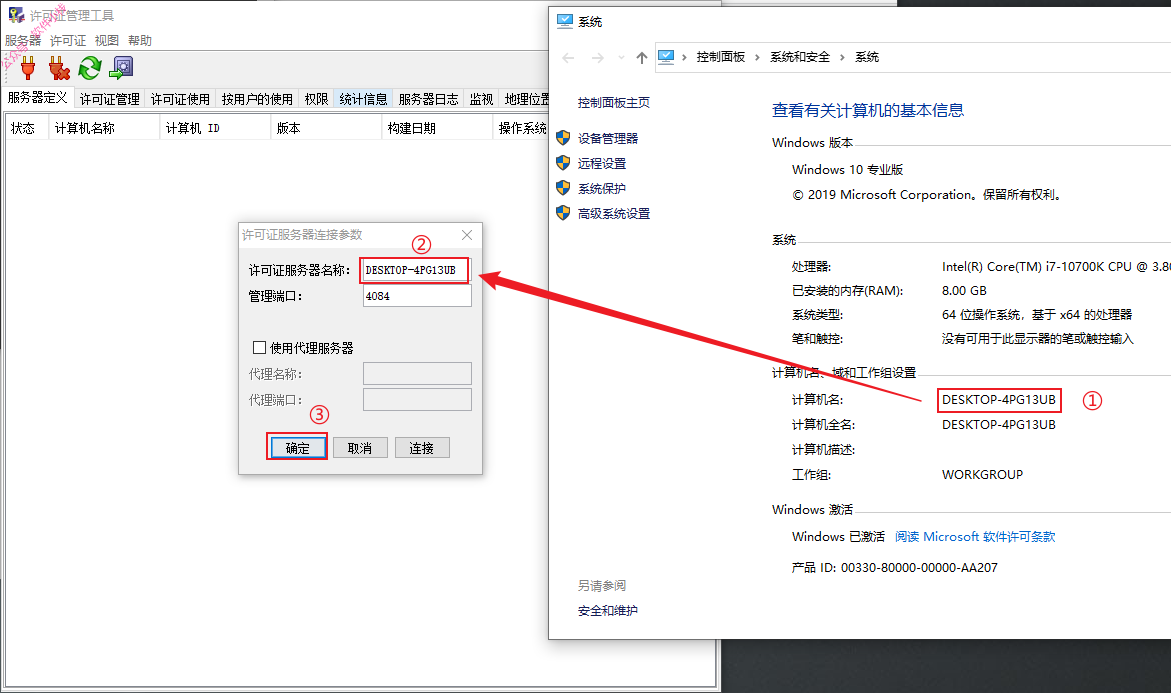Switch to 服务器定义 tab
The image size is (1171, 693).
coord(37,98)
